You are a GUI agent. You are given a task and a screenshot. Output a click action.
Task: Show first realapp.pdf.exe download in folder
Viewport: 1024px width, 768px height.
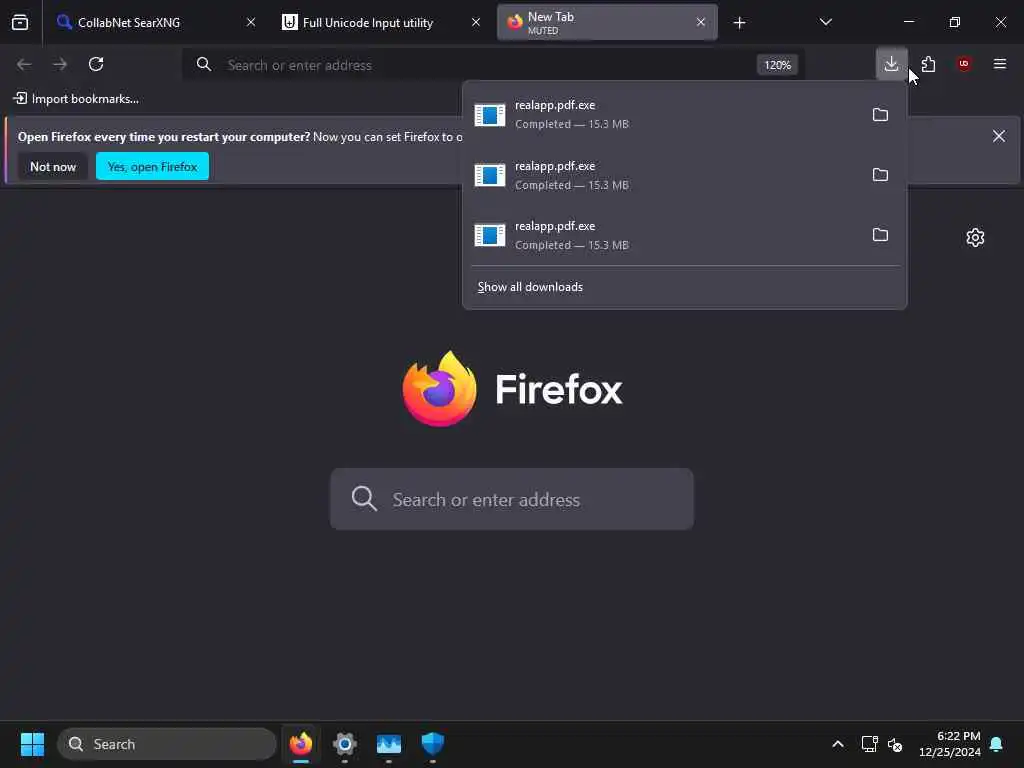[880, 115]
